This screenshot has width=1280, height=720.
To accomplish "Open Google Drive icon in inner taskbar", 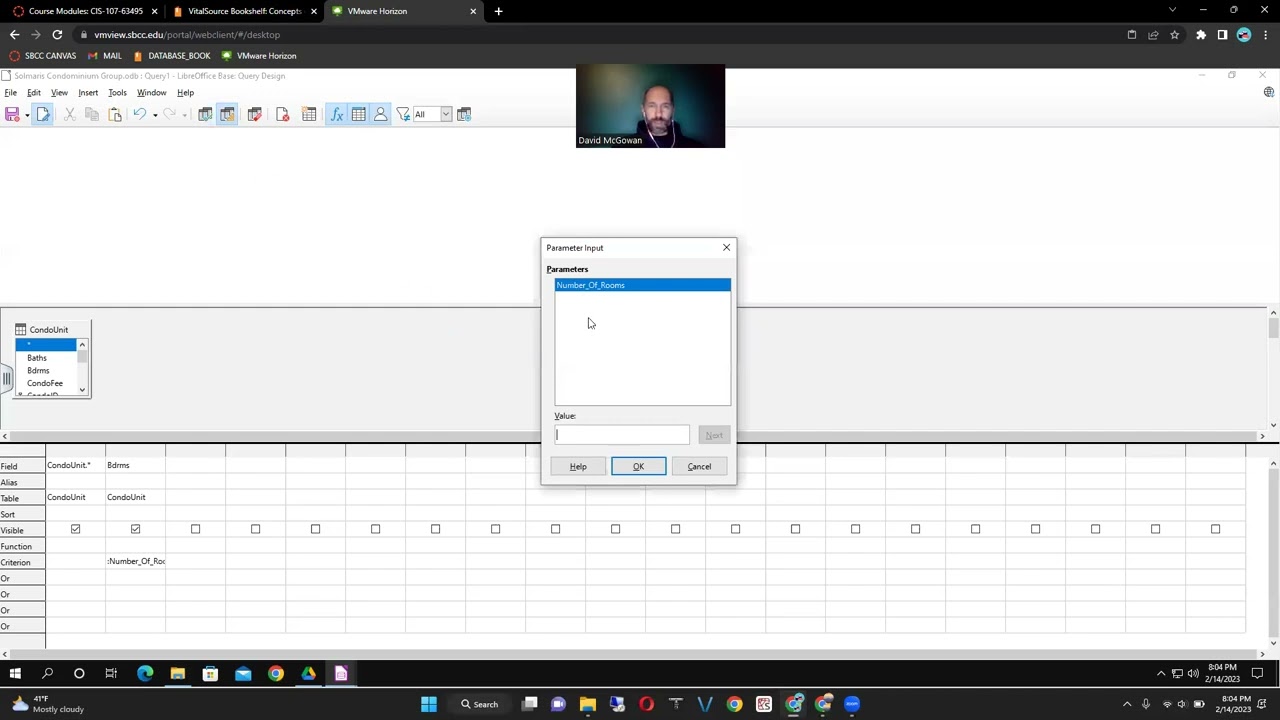I will click(x=308, y=674).
